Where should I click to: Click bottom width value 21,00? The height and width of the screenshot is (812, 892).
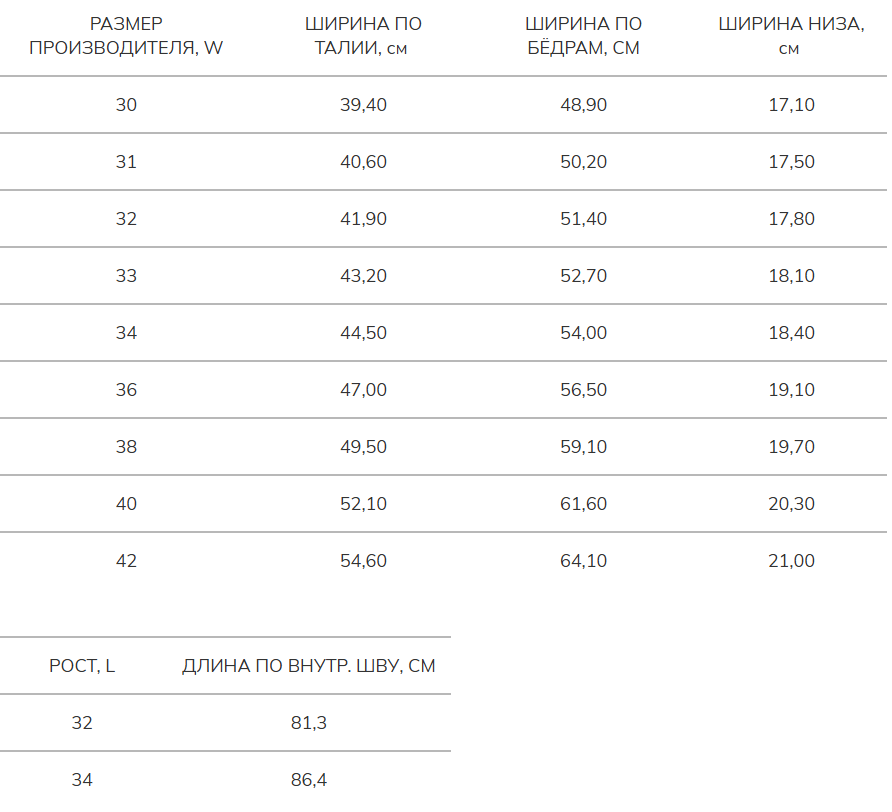coord(791,560)
